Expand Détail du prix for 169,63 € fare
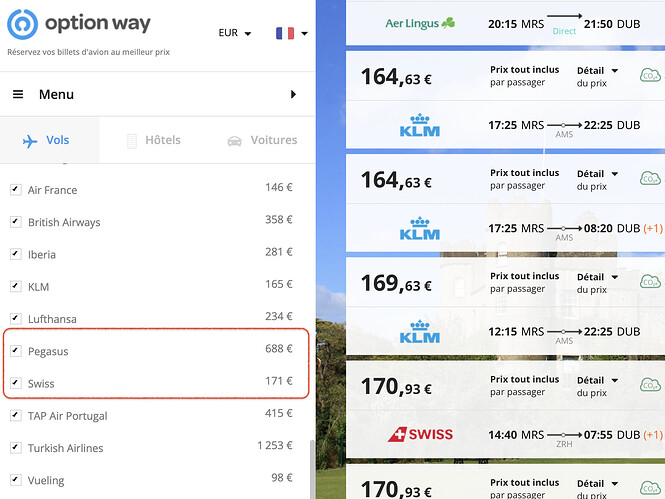Viewport: 665px width, 499px height. point(597,283)
